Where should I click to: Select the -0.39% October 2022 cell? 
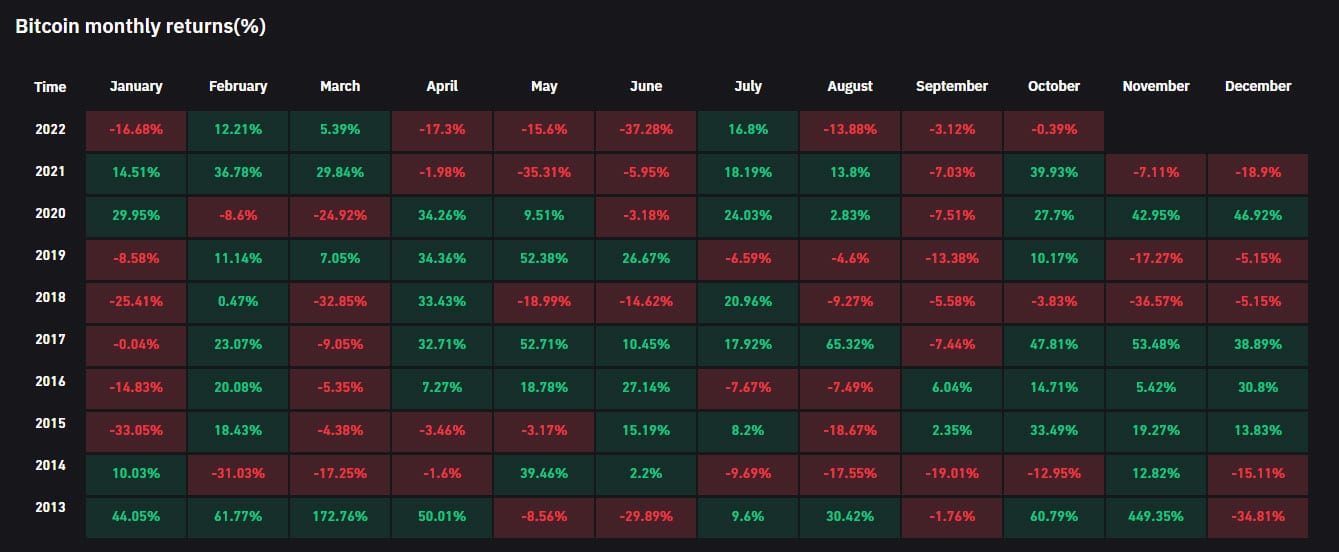coord(1054,131)
